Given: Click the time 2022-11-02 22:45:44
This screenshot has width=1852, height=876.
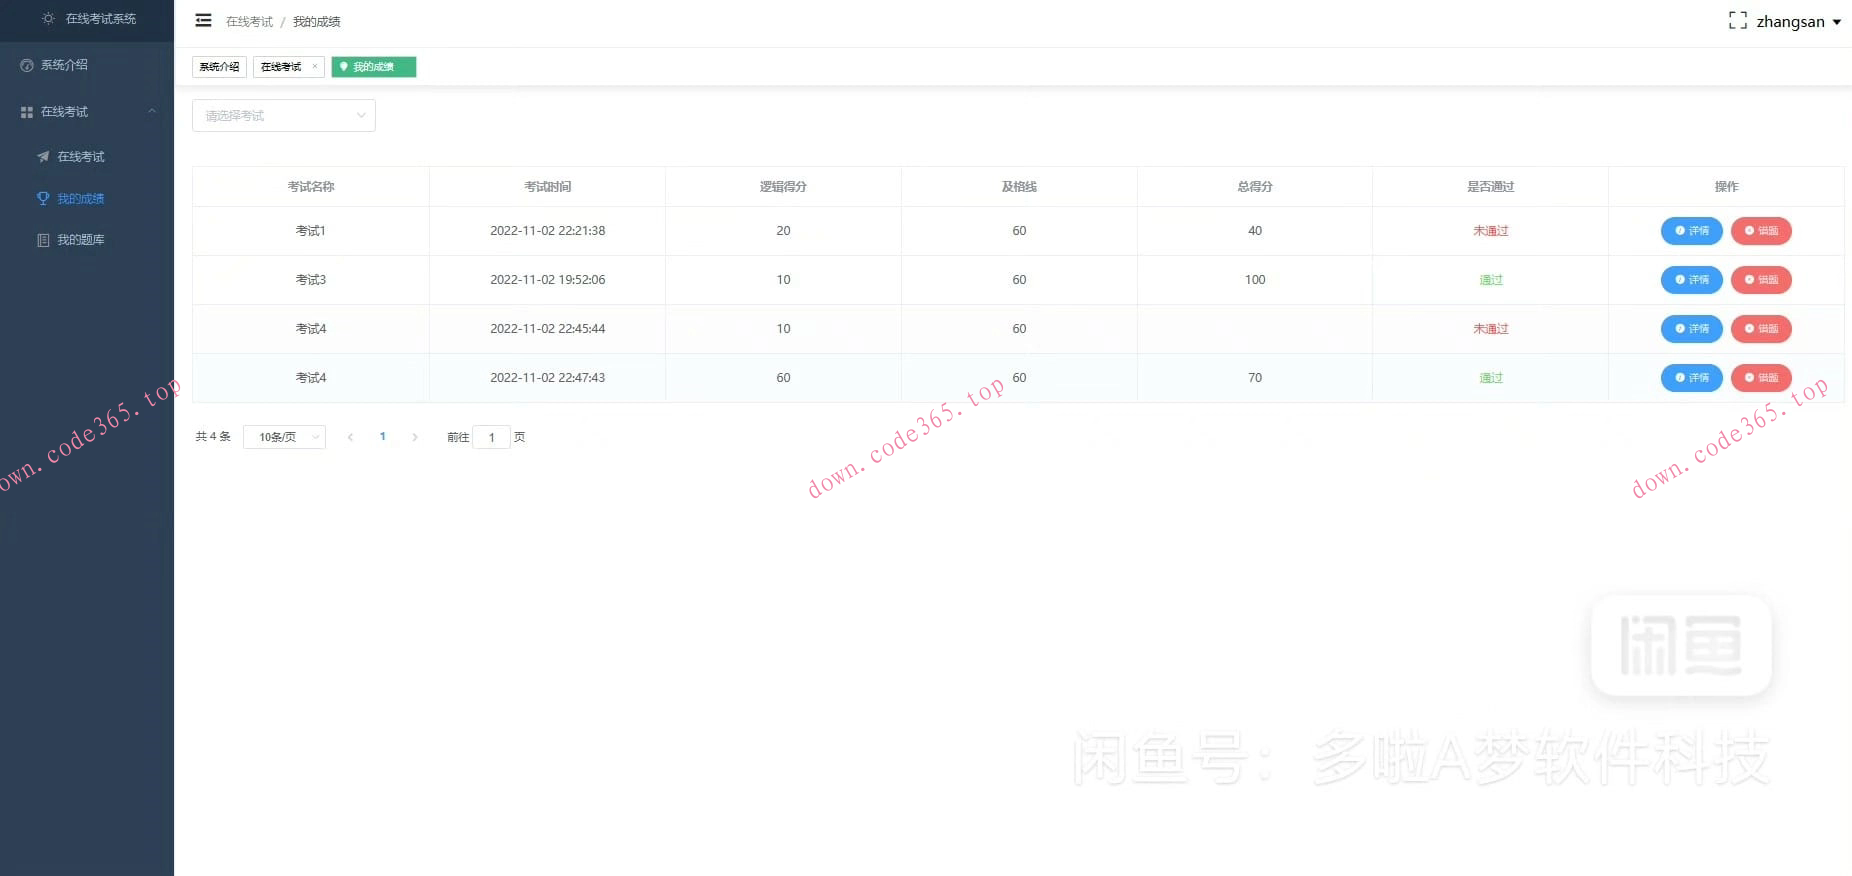Looking at the screenshot, I should pyautogui.click(x=547, y=329).
